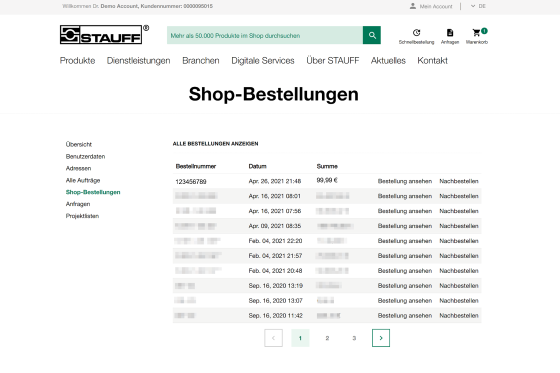Image resolution: width=560 pixels, height=373 pixels.
Task: Reorder the Sep. 16, 2020 13:19 order
Action: coord(459,286)
